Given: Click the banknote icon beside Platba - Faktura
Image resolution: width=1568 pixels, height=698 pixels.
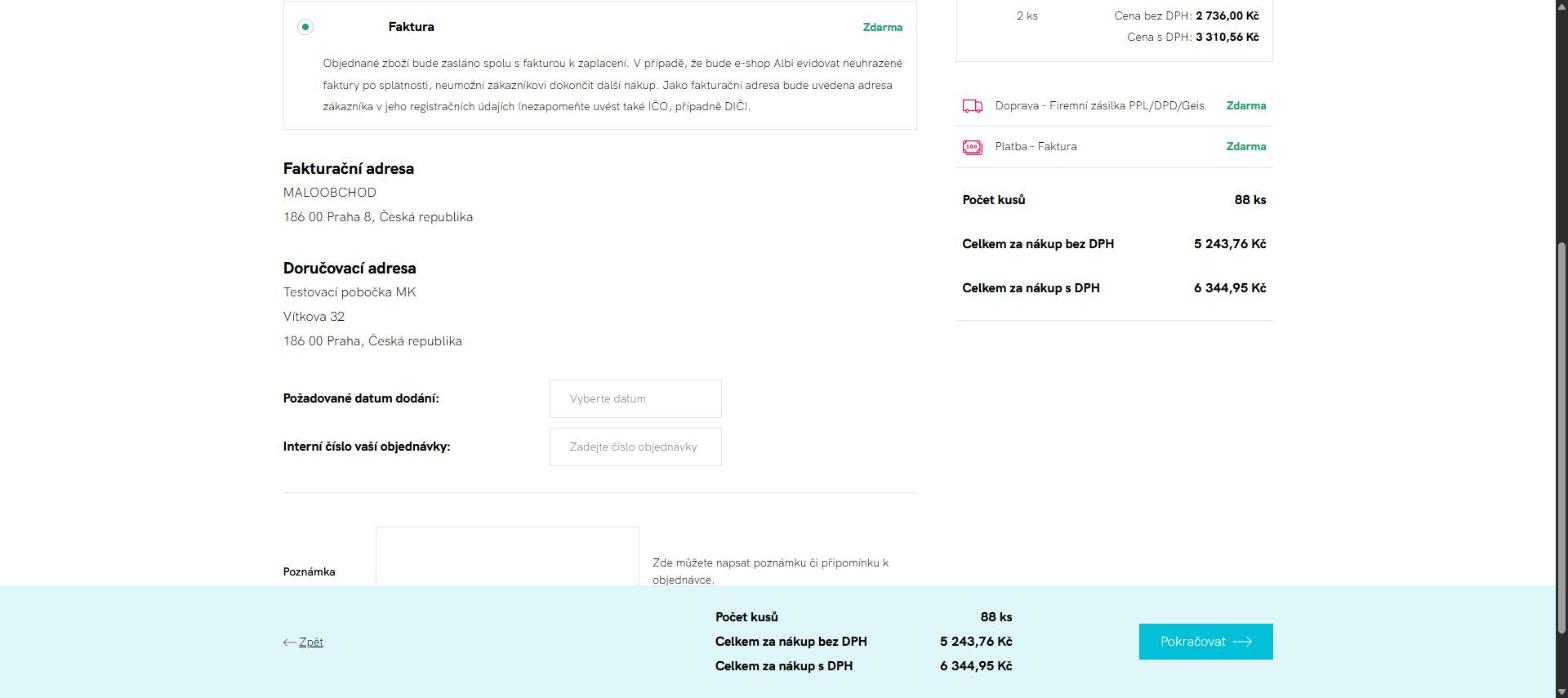Looking at the screenshot, I should click(972, 147).
